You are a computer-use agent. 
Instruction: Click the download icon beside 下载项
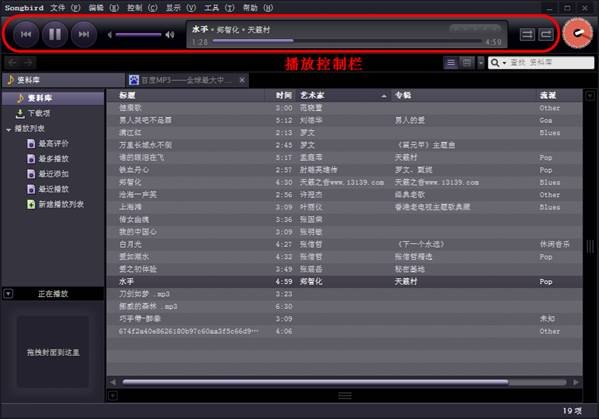coord(20,113)
